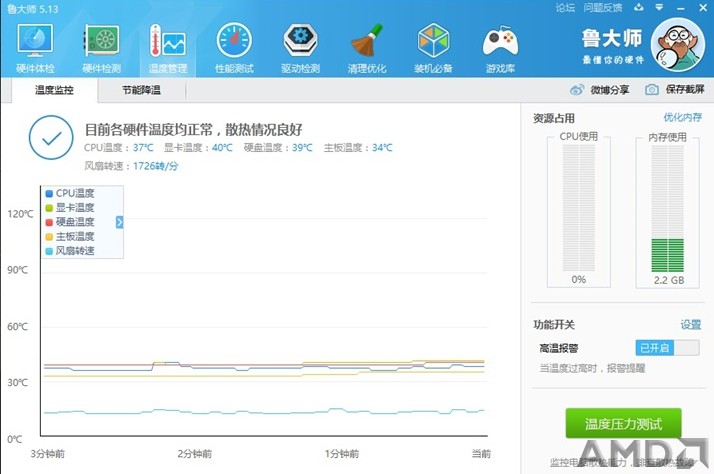714x474 pixels.
Task: Open 设置 settings link
Action: (691, 325)
